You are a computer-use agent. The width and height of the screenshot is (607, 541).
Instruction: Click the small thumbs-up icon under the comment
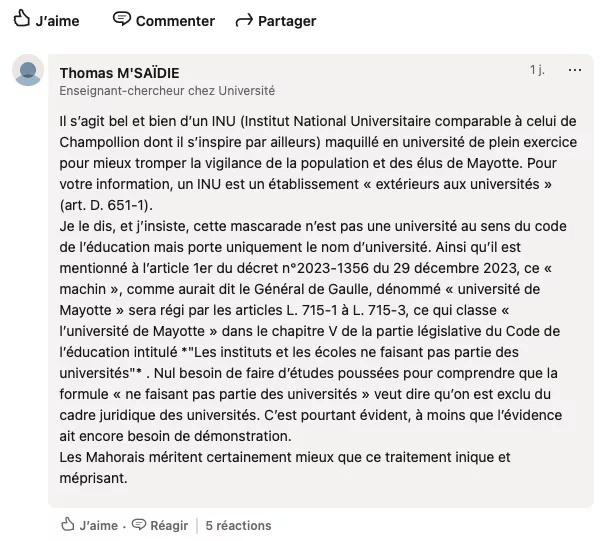coord(68,524)
